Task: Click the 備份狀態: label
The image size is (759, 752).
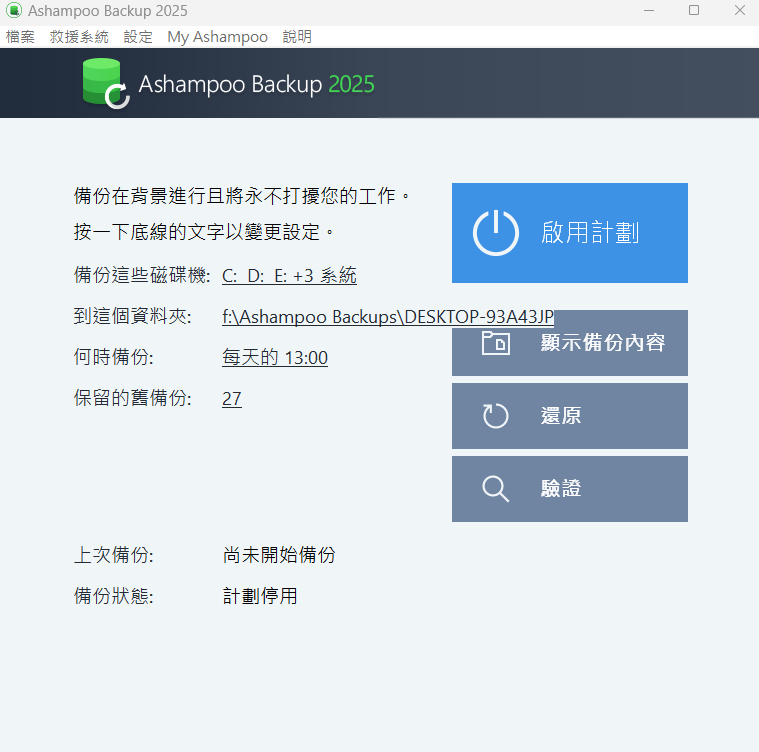Action: (114, 596)
